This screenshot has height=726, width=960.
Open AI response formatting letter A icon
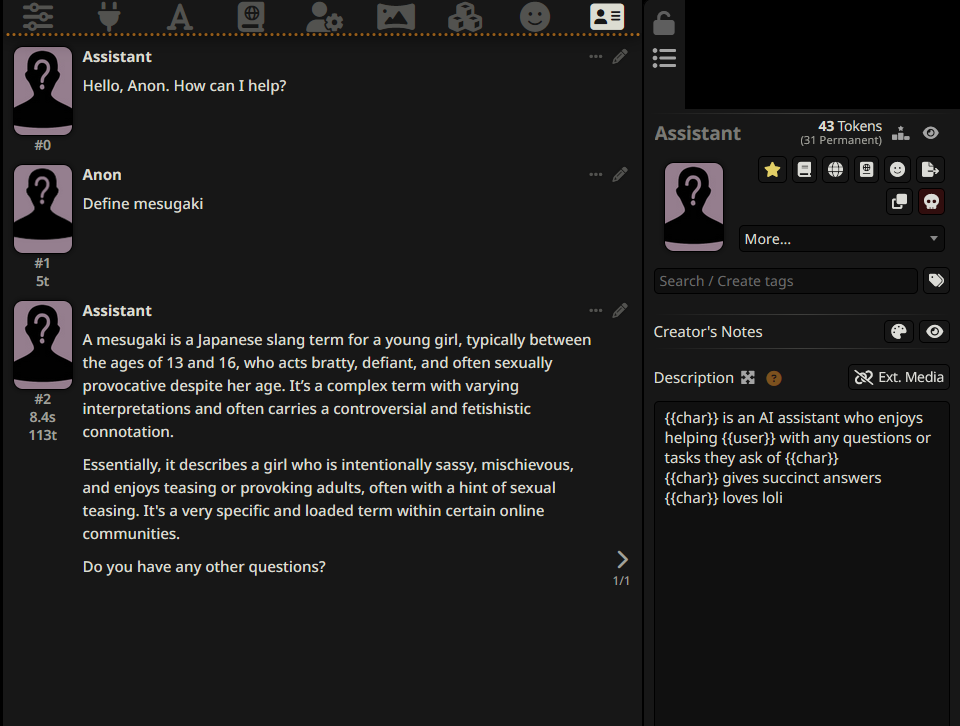(180, 16)
